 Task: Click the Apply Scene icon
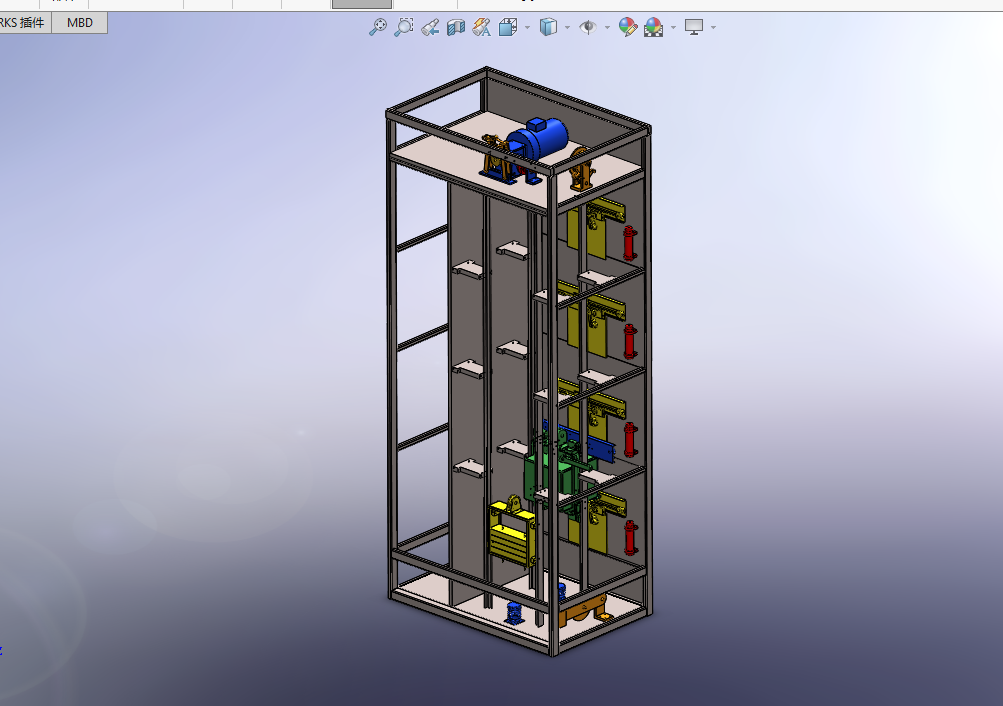654,27
